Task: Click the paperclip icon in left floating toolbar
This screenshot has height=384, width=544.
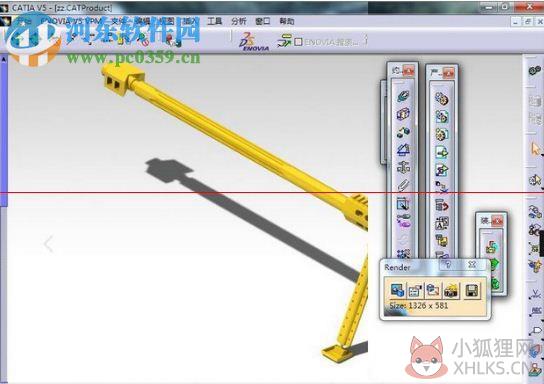Action: click(403, 185)
